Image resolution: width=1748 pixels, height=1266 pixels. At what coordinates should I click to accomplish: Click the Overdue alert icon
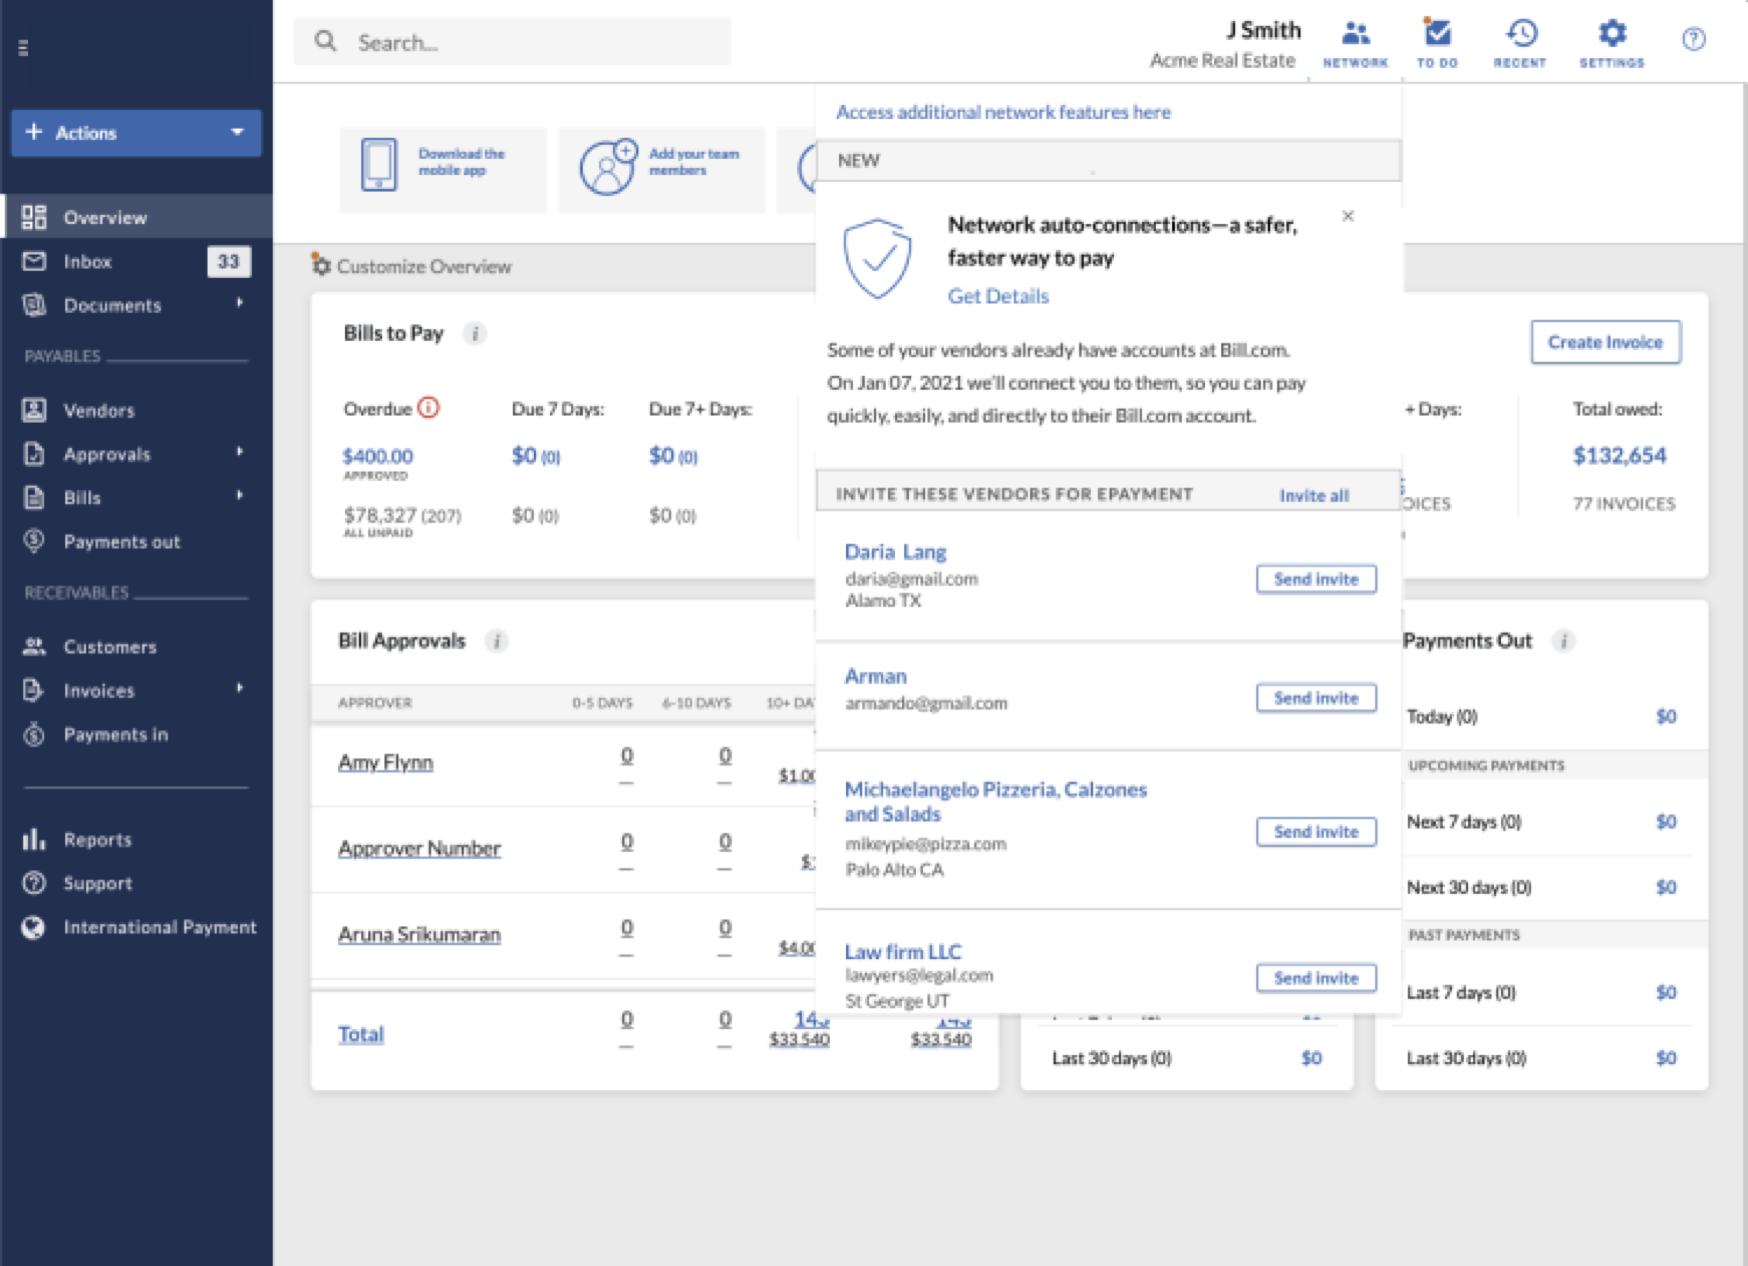click(429, 408)
